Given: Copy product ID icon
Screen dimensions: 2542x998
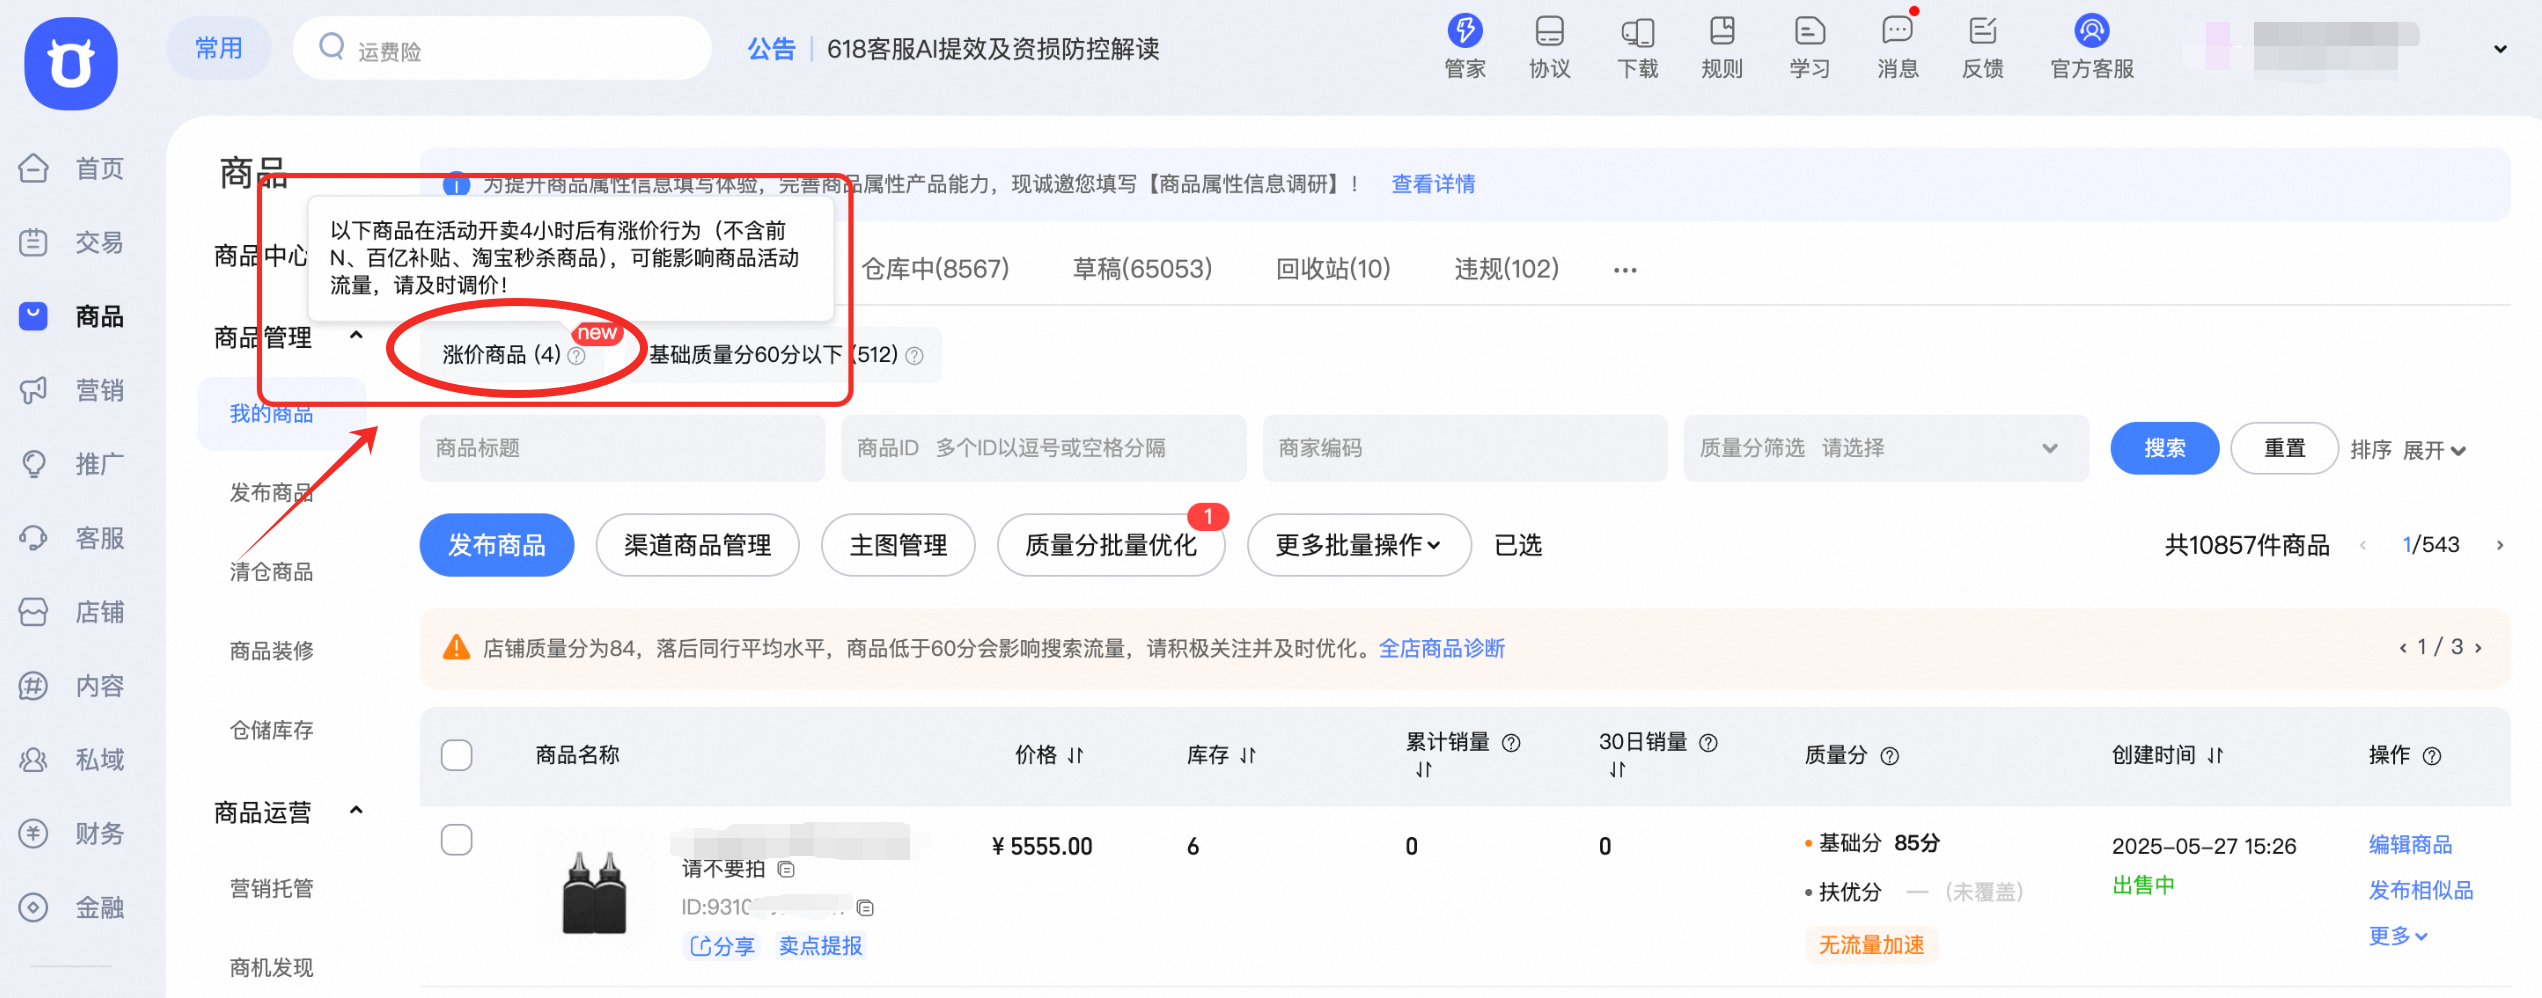Looking at the screenshot, I should pyautogui.click(x=865, y=908).
